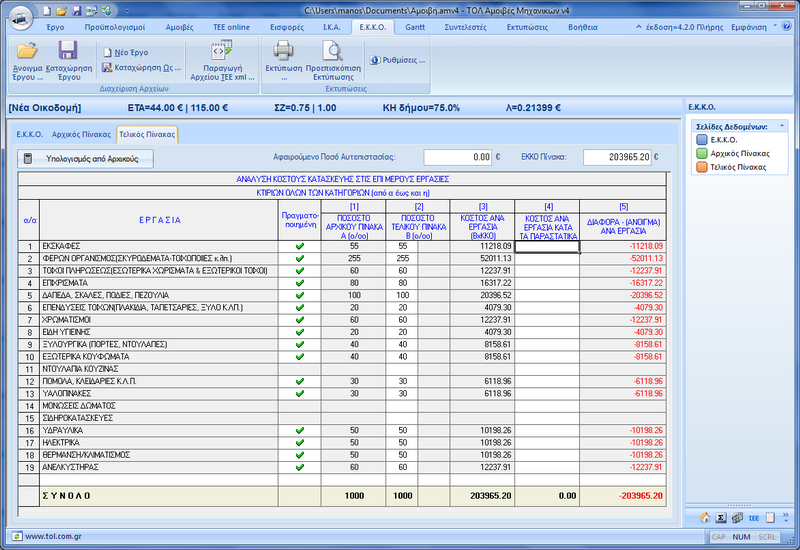Toggle the checkmark for ΕΚΣΚΑΦΕΣ row
Viewport: 800px width, 550px height.
point(300,246)
